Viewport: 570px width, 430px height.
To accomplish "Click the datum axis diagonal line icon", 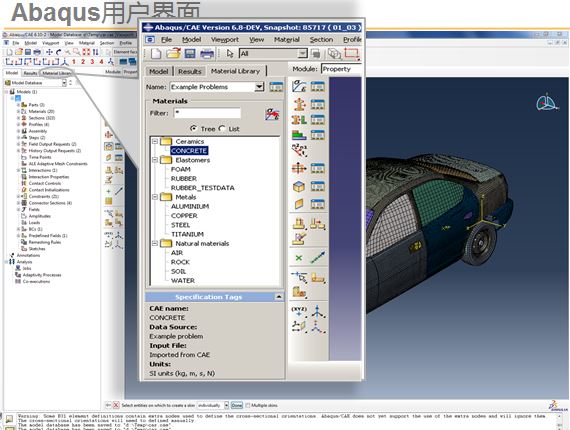I will click(317, 257).
